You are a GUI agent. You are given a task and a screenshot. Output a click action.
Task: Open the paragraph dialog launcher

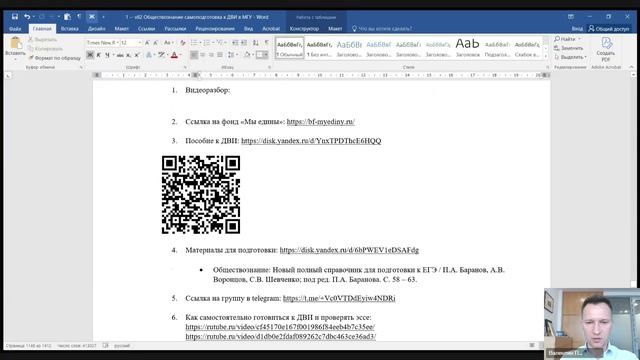tap(269, 67)
